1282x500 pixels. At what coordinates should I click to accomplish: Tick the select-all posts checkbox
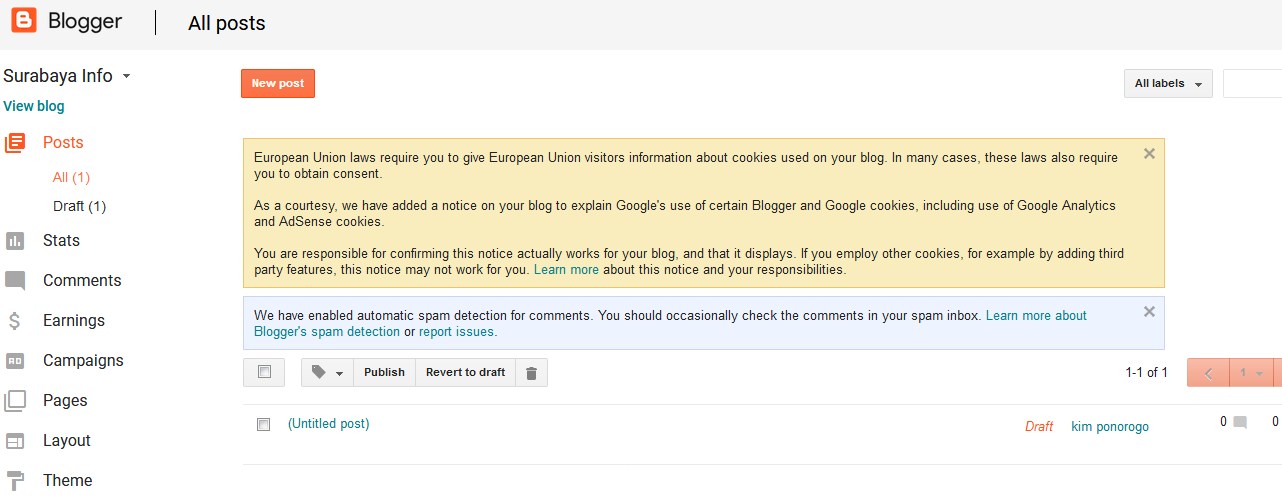coord(264,372)
